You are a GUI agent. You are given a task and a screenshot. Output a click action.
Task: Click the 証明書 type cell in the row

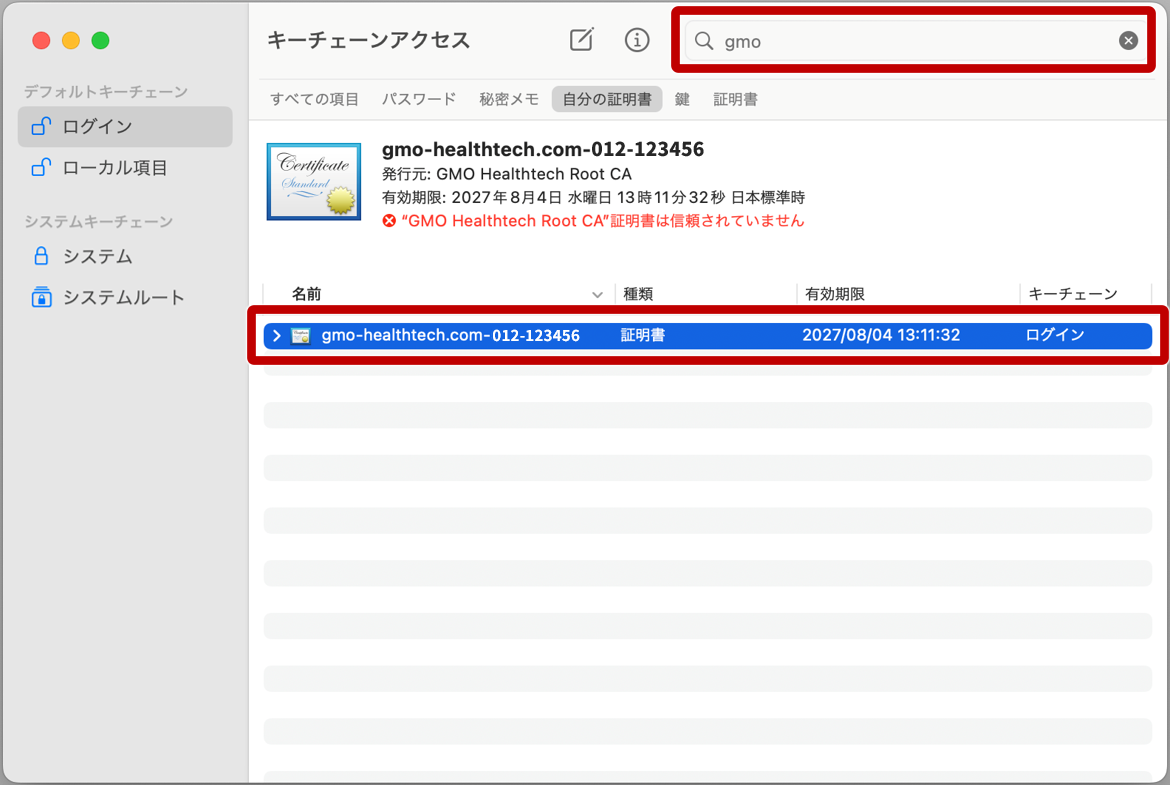(642, 336)
